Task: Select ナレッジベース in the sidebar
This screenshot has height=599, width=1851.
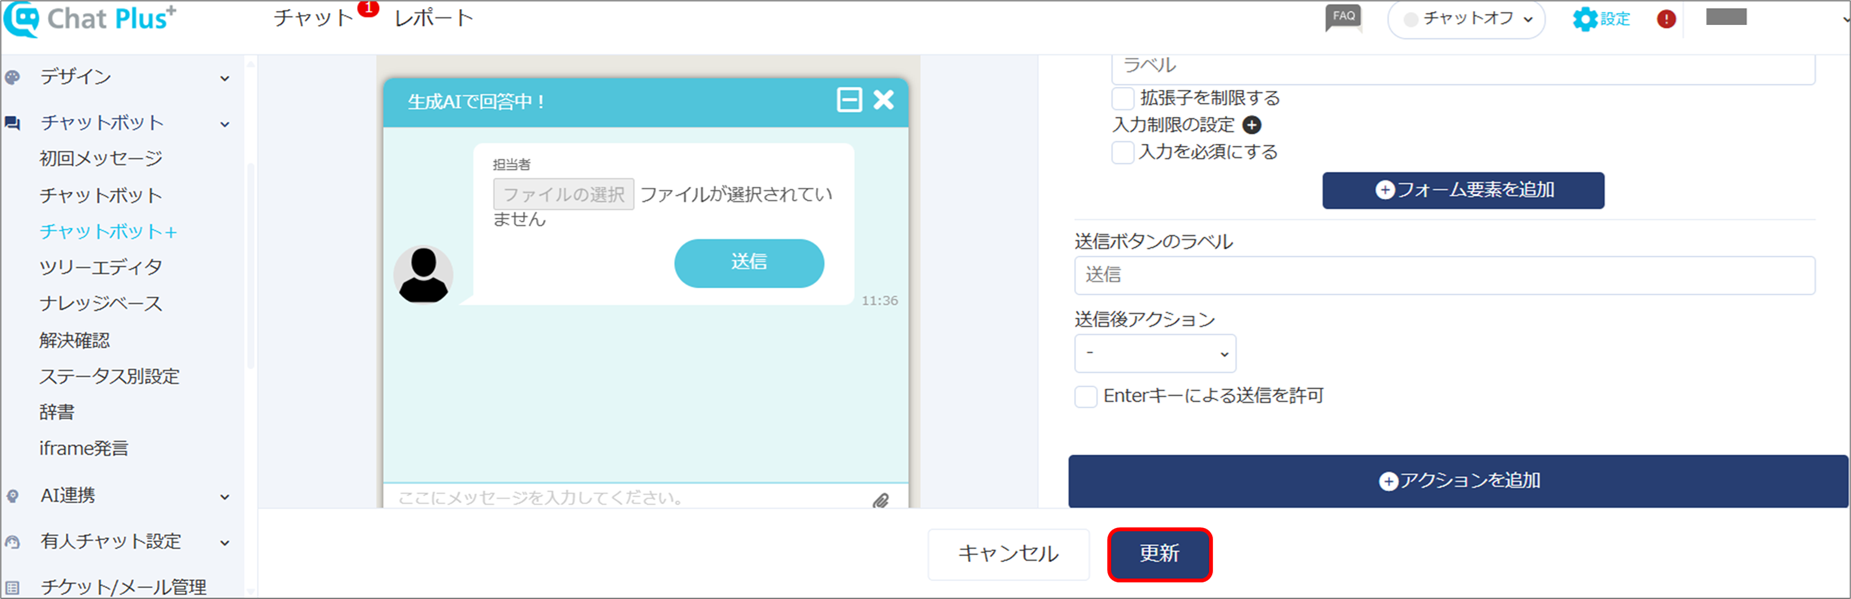Action: point(100,303)
